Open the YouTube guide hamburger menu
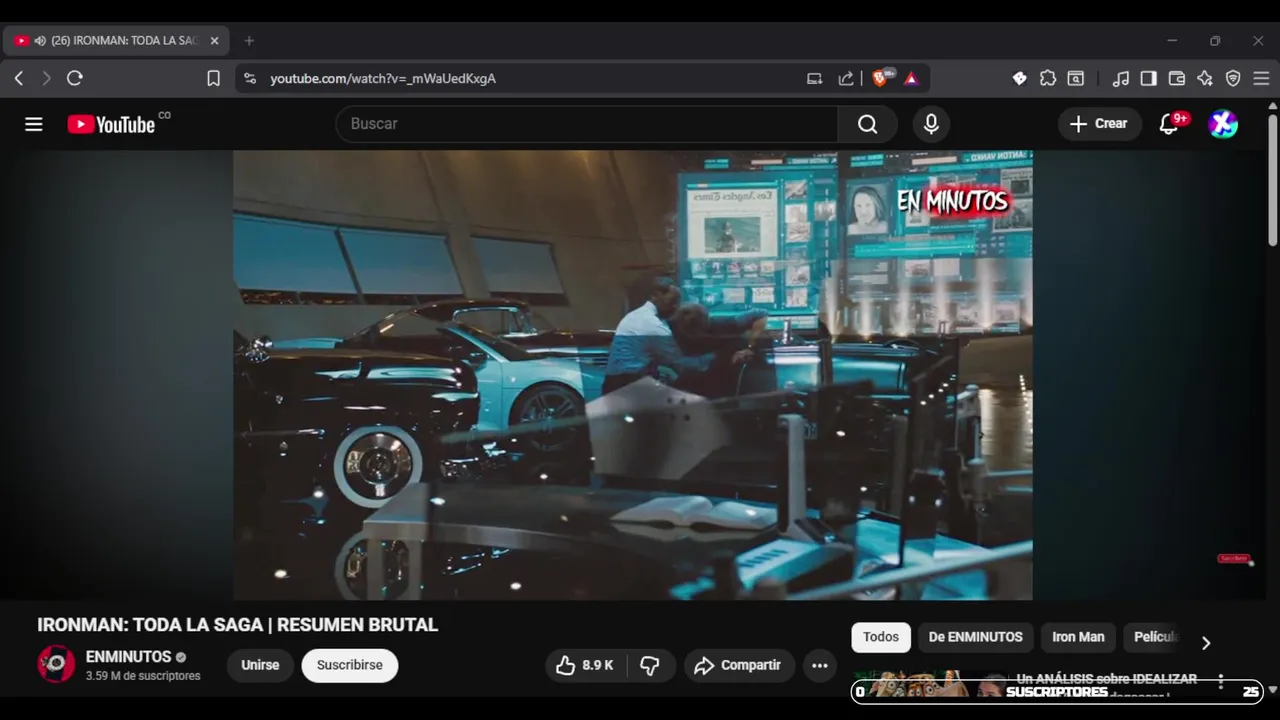This screenshot has height=720, width=1280. [x=34, y=124]
